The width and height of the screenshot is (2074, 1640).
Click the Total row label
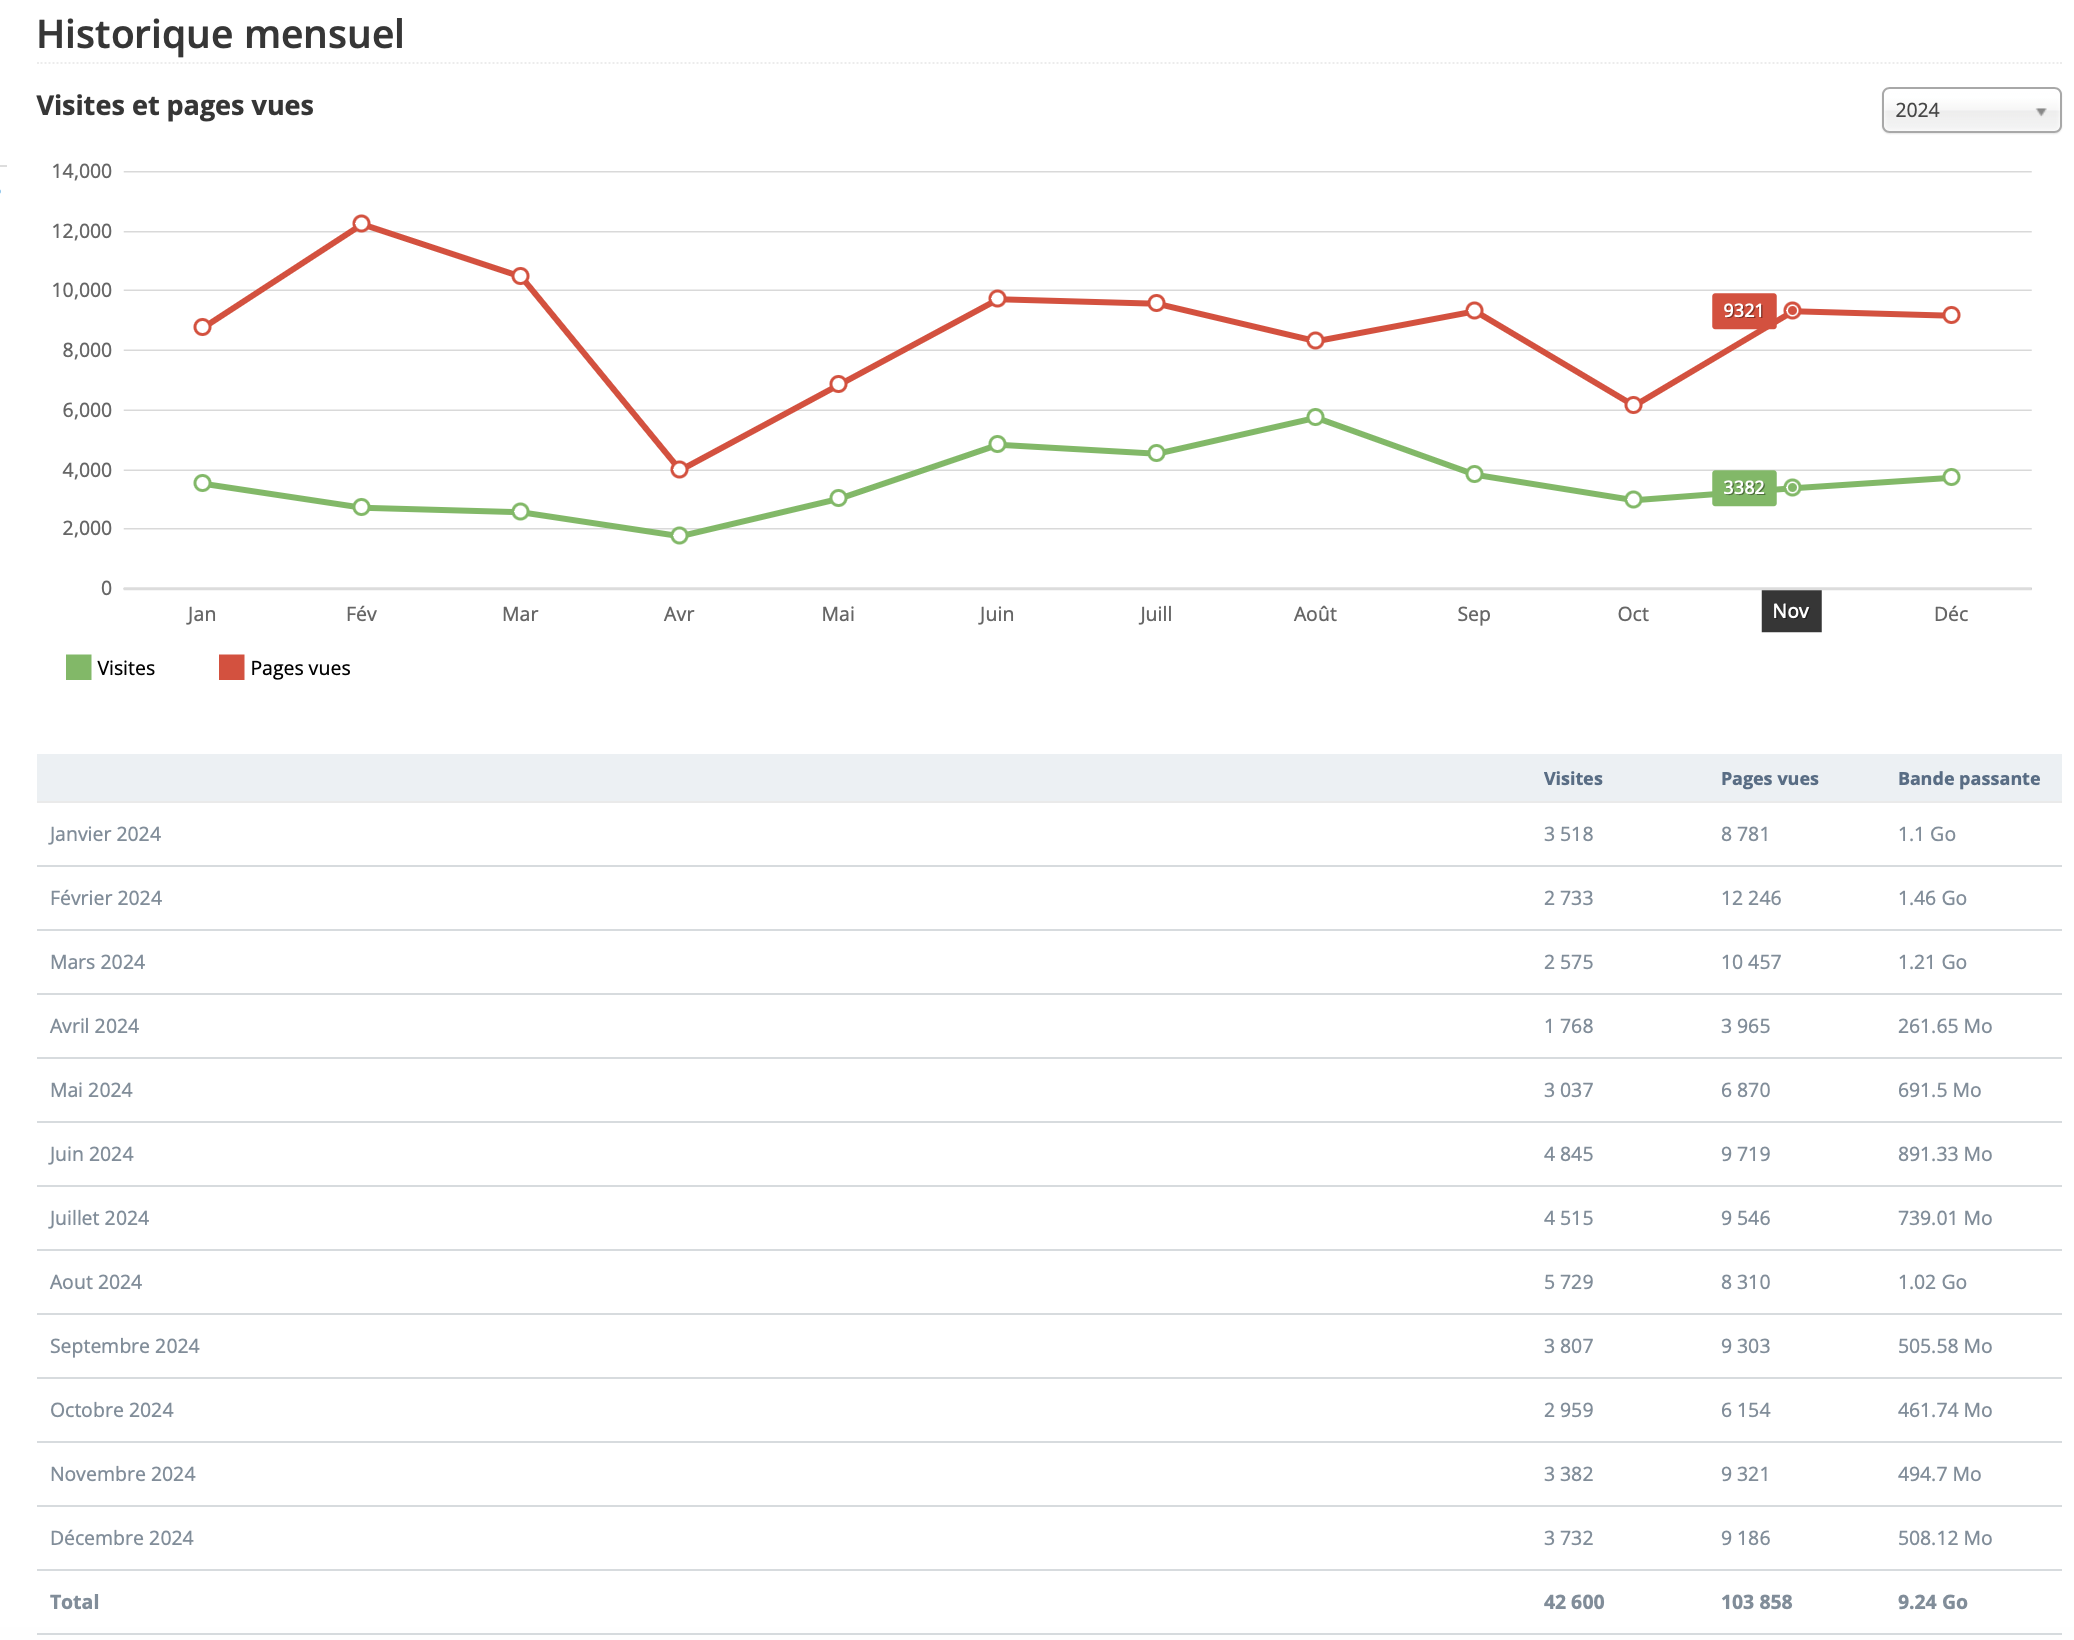[x=75, y=1602]
